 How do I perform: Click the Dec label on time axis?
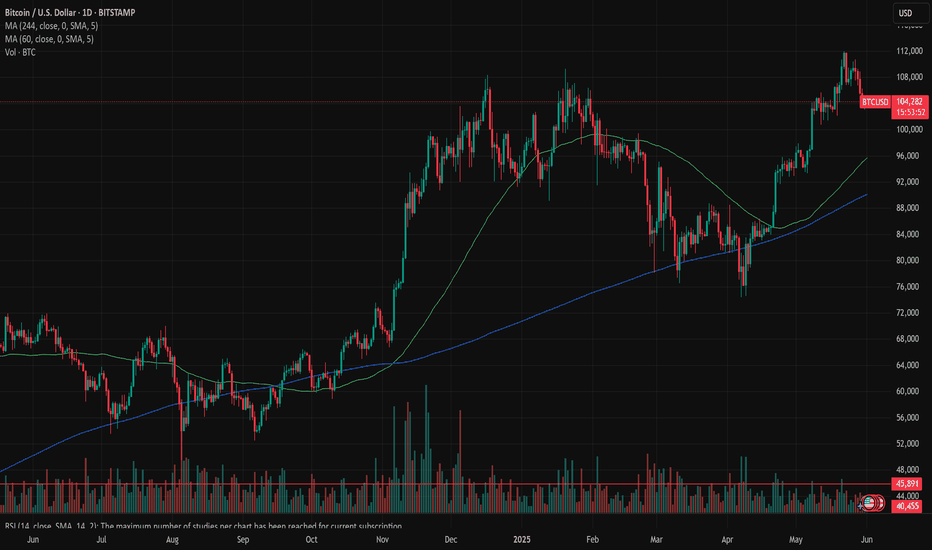(451, 540)
